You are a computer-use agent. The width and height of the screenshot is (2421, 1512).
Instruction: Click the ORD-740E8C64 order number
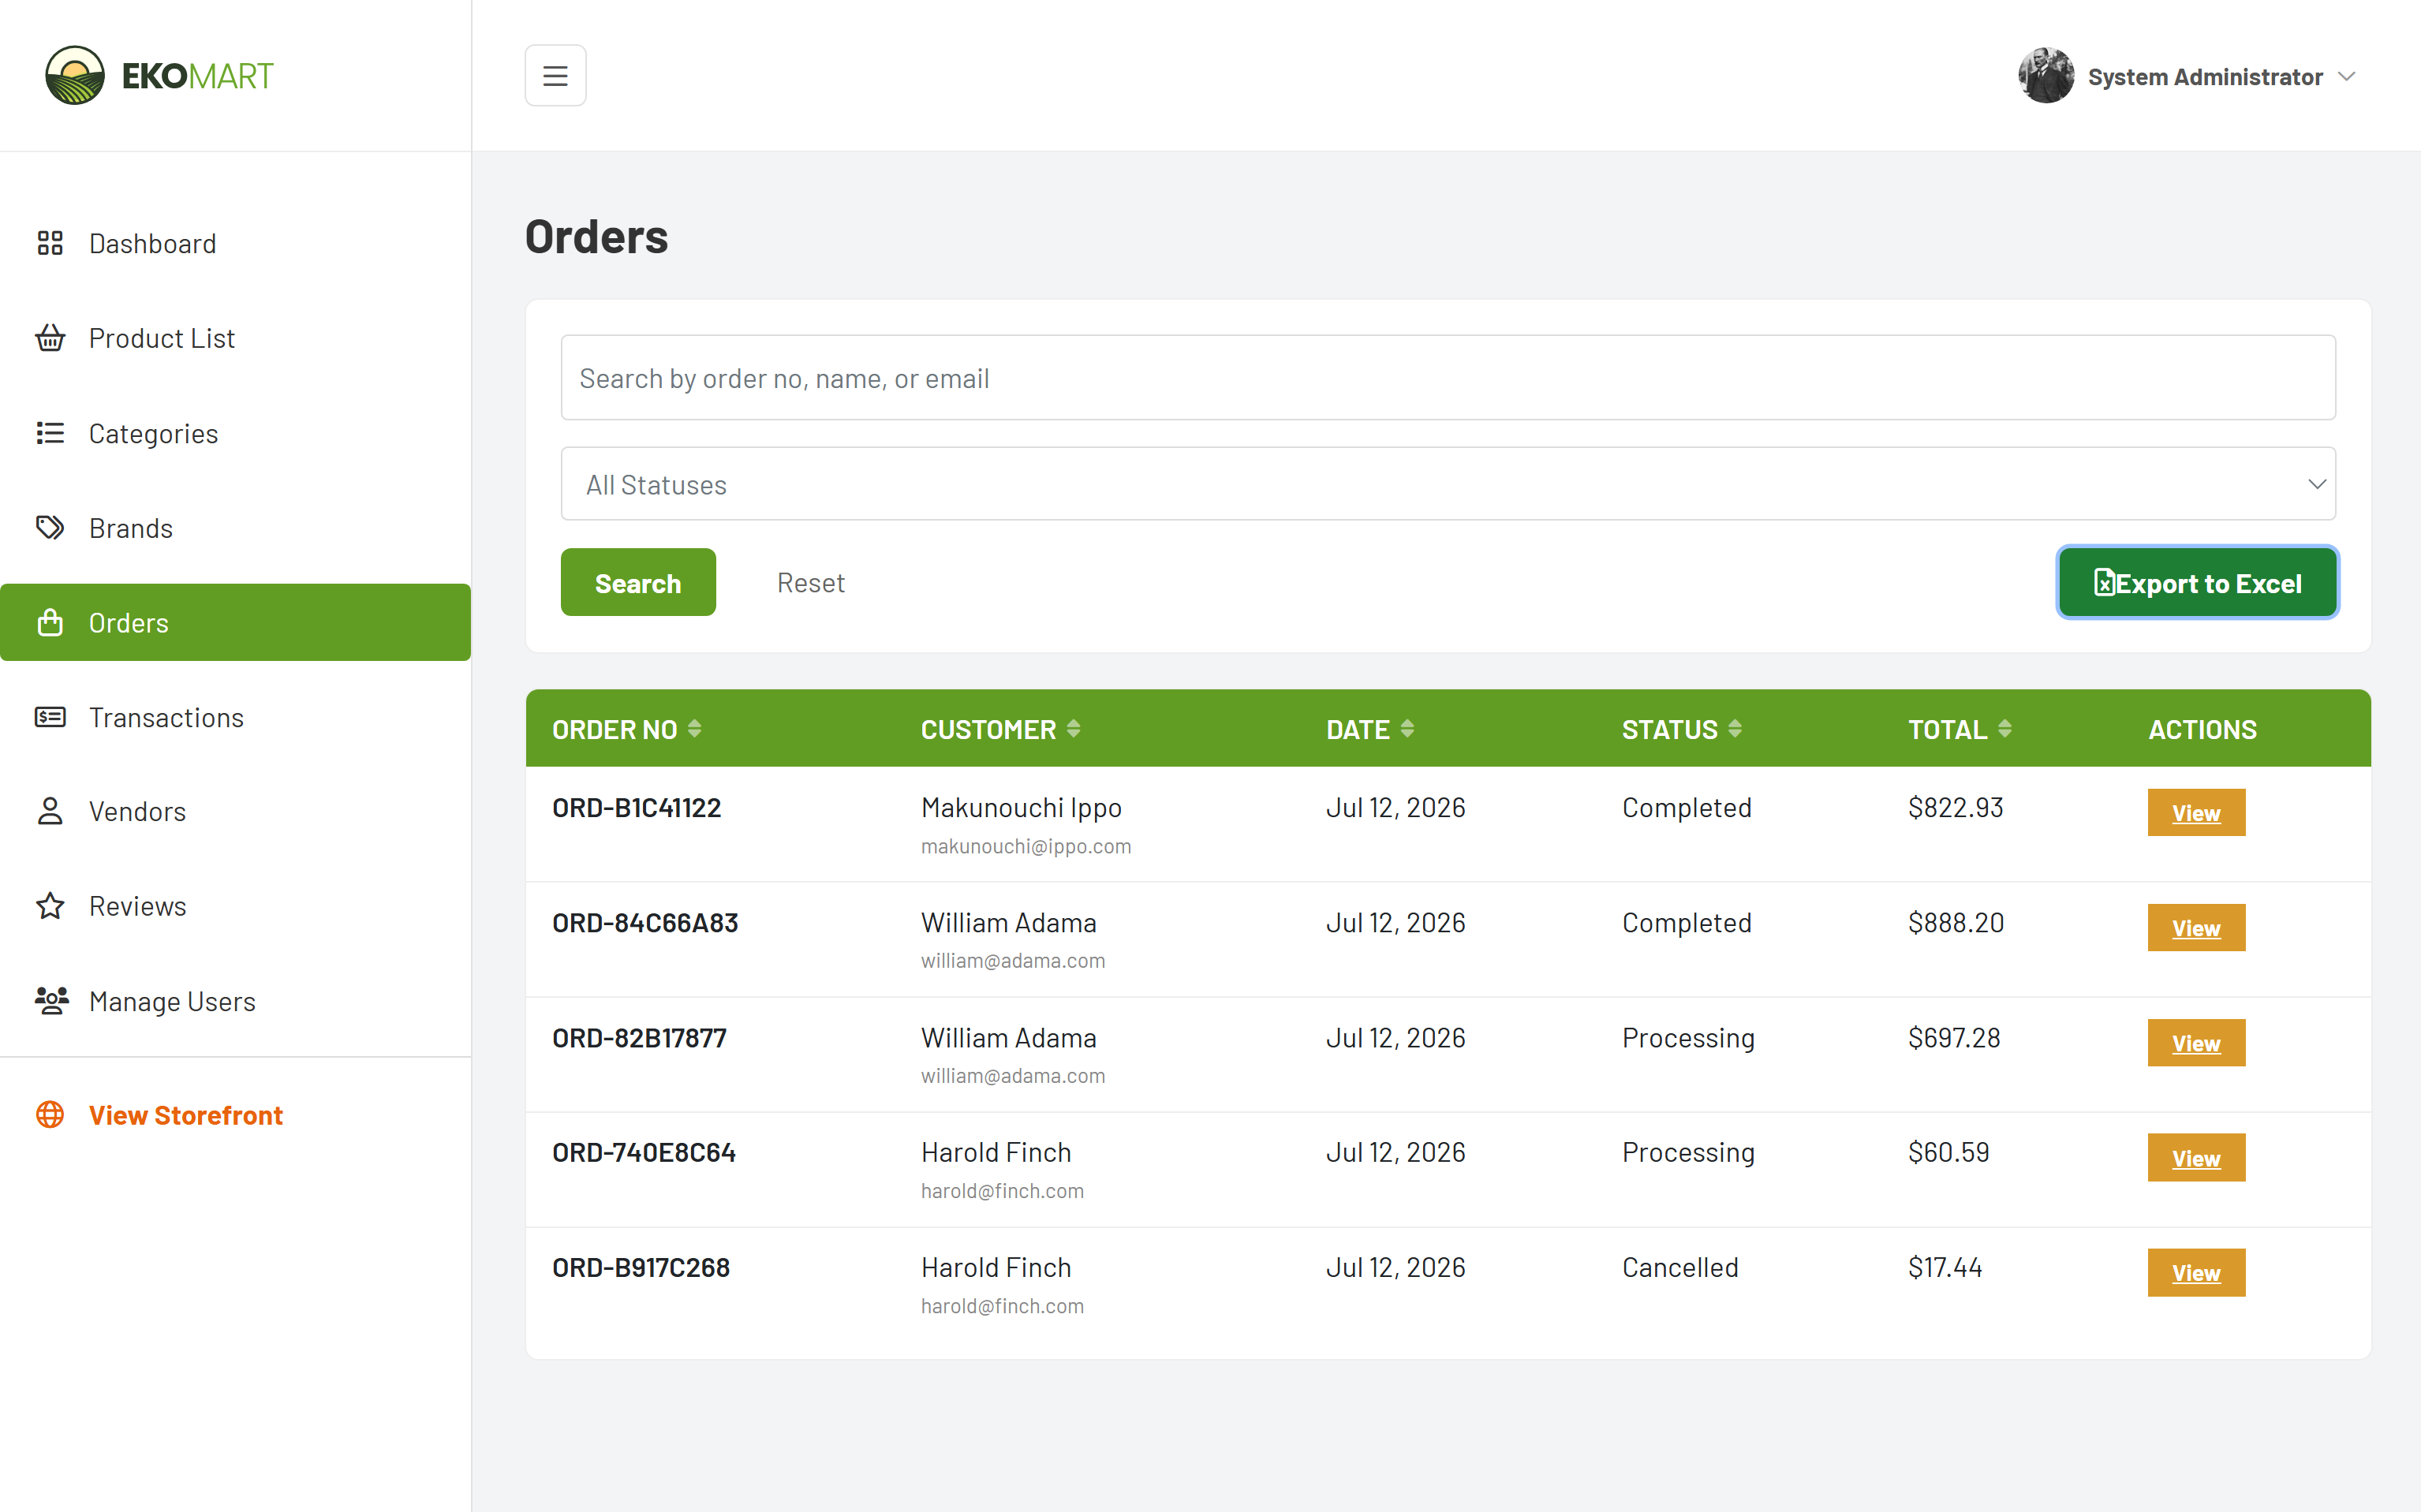(x=644, y=1153)
